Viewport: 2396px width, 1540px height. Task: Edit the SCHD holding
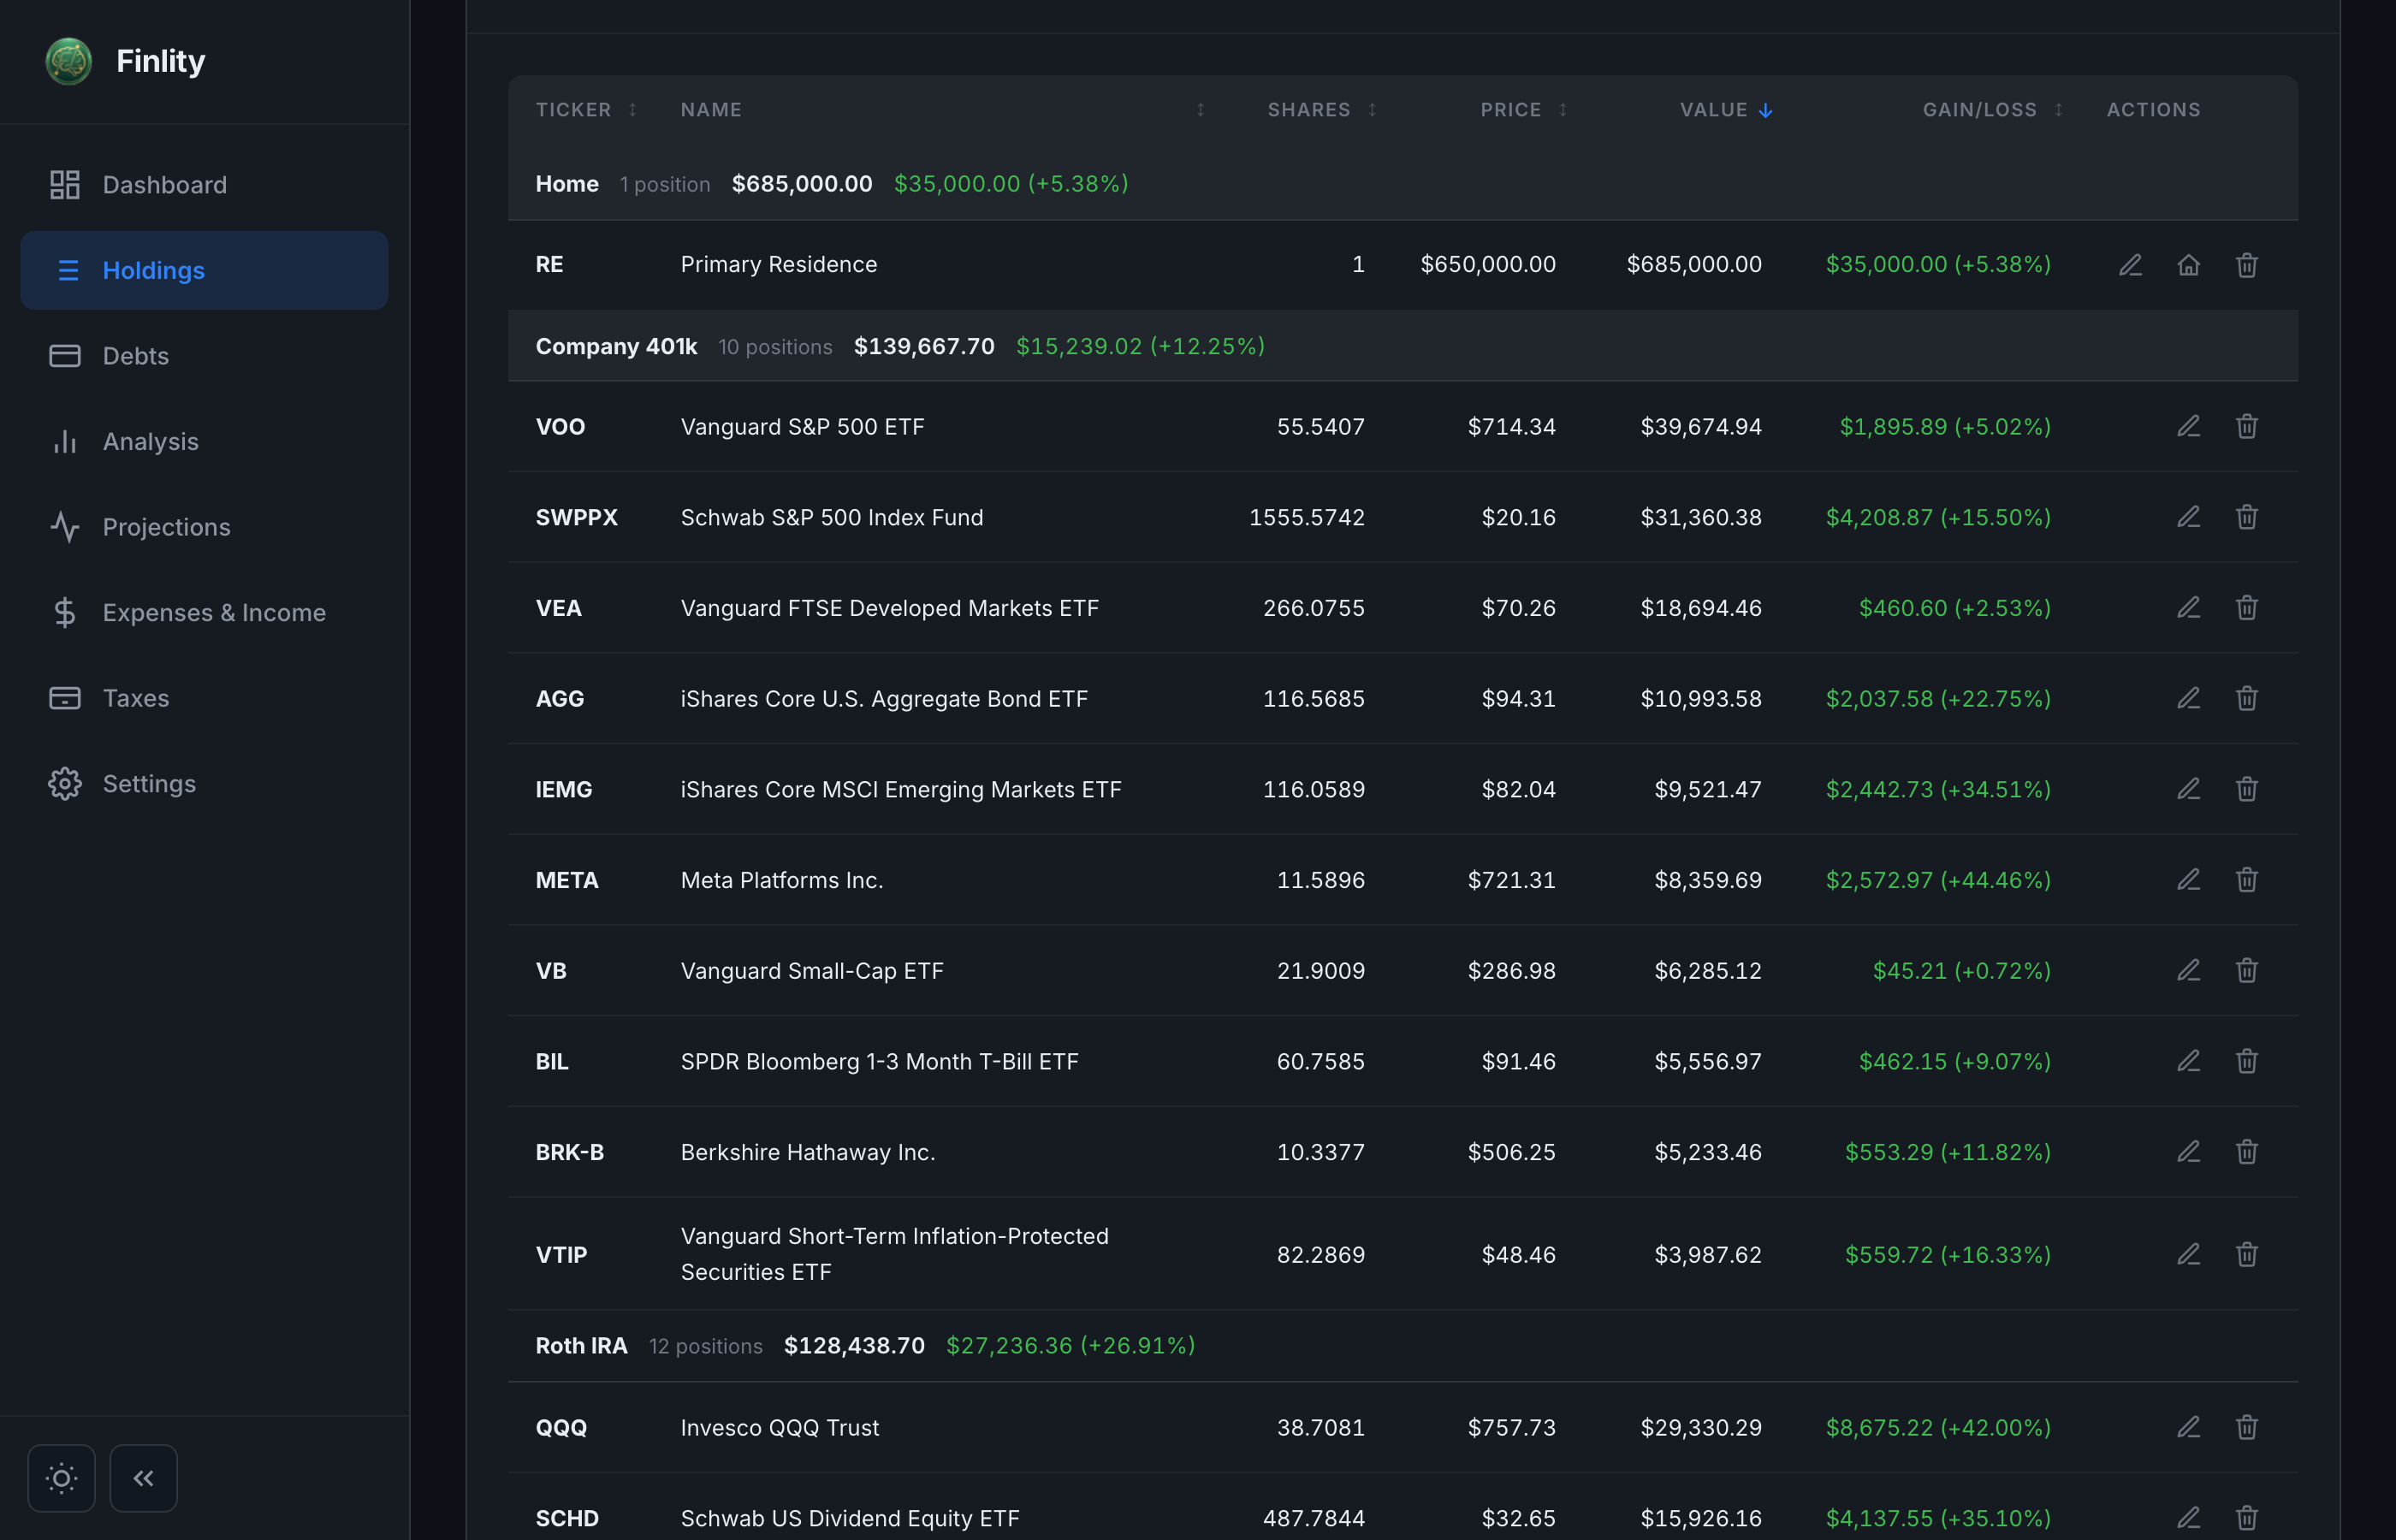click(2188, 1518)
